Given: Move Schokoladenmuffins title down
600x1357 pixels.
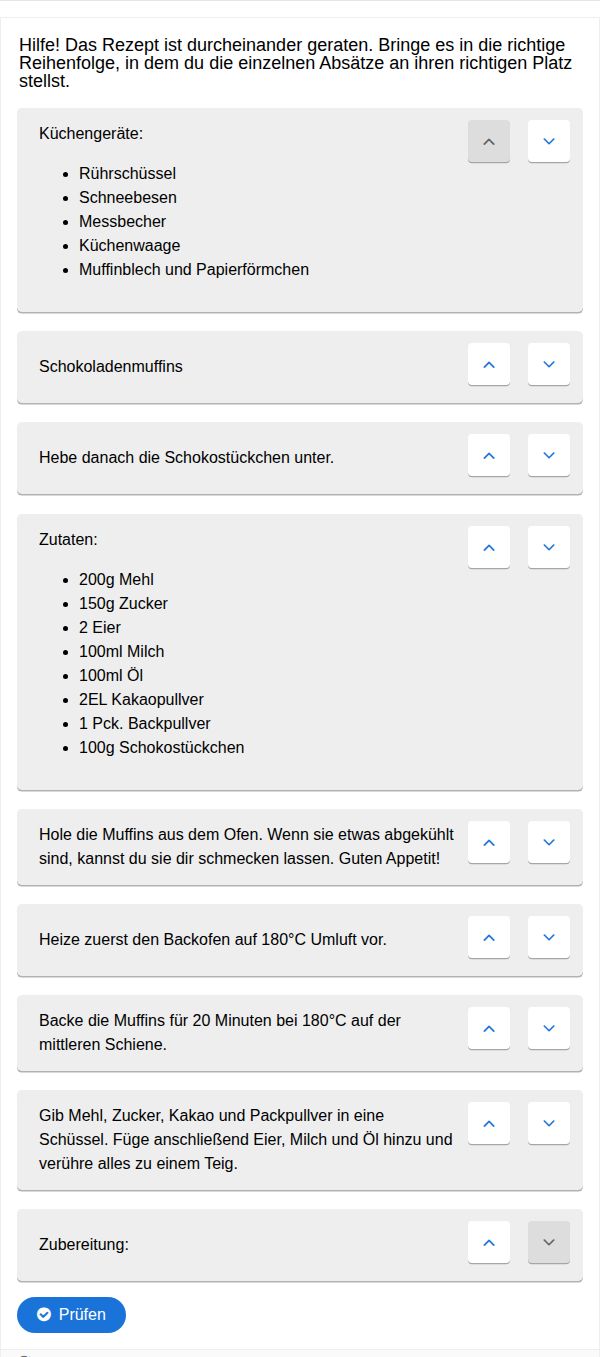Looking at the screenshot, I should [549, 364].
